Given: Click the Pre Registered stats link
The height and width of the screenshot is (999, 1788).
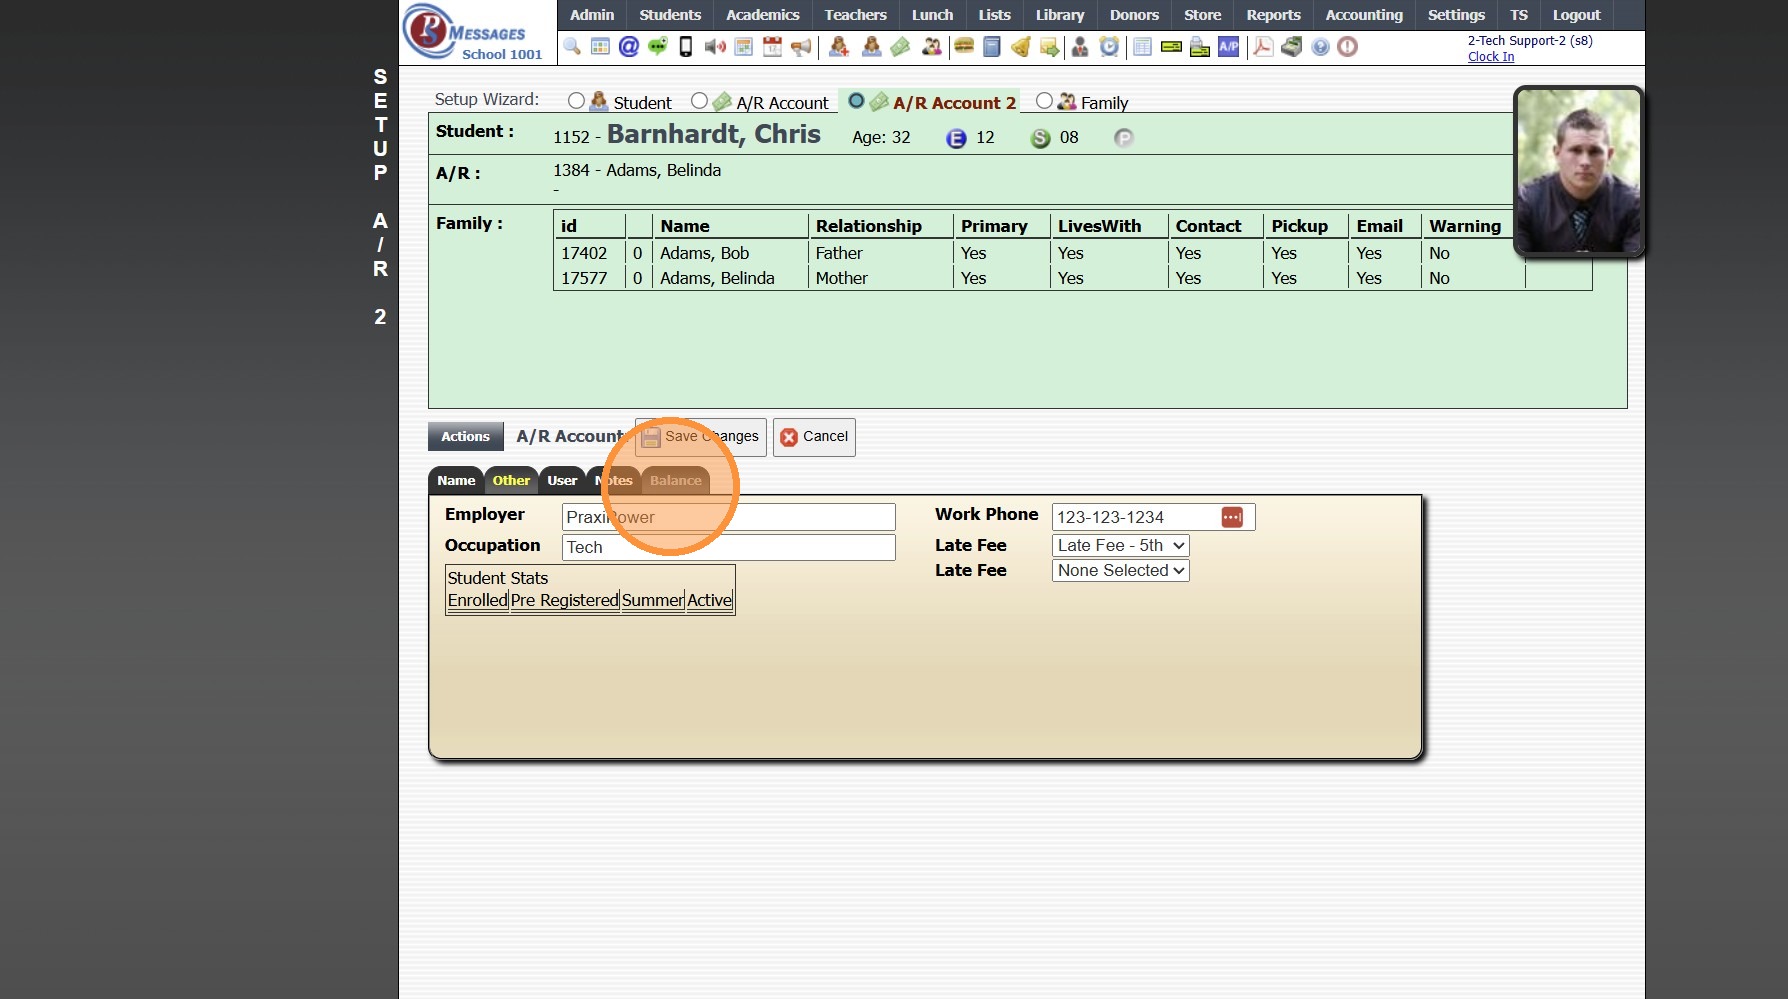Looking at the screenshot, I should (x=565, y=600).
